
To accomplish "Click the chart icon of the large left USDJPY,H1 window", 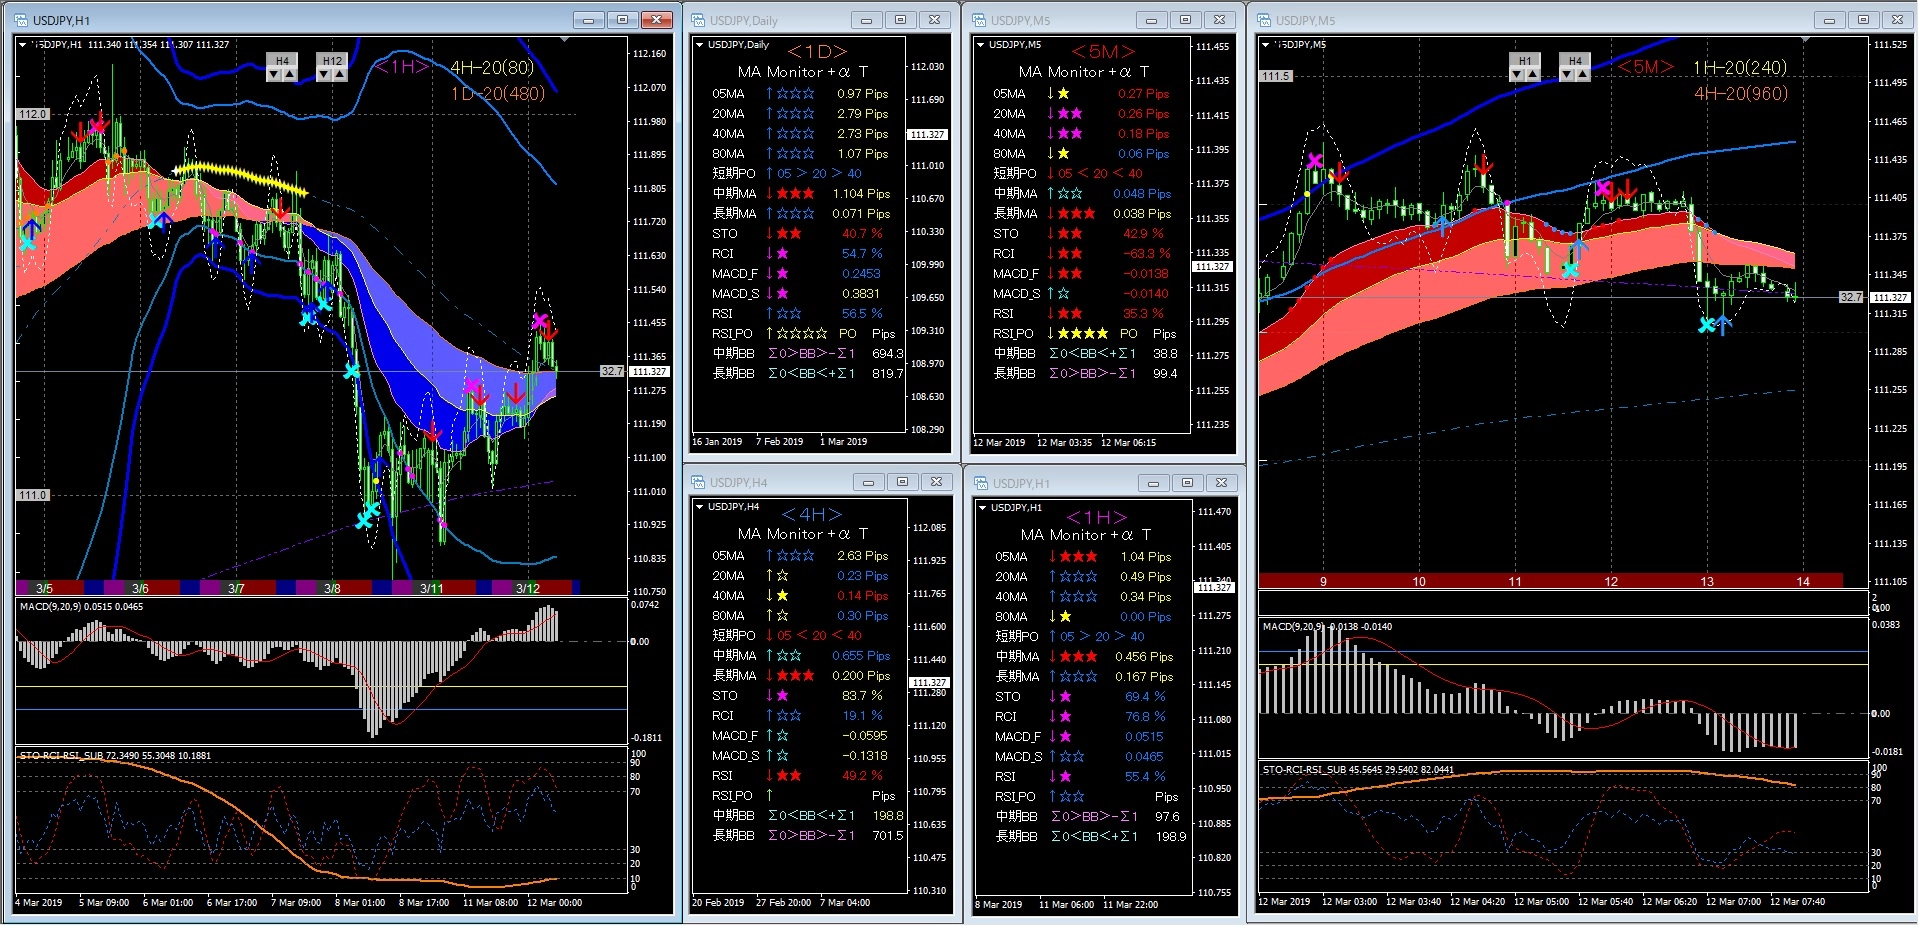I will coord(22,20).
